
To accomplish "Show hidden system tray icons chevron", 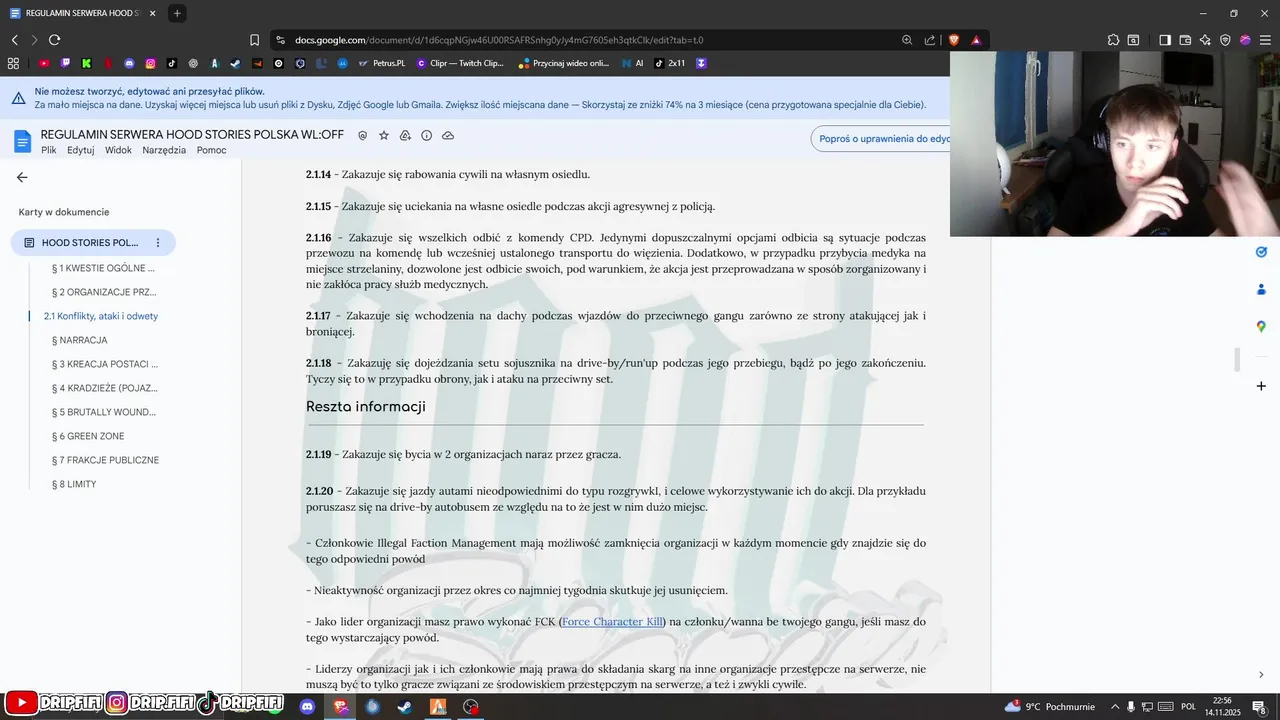I will click(x=1115, y=706).
